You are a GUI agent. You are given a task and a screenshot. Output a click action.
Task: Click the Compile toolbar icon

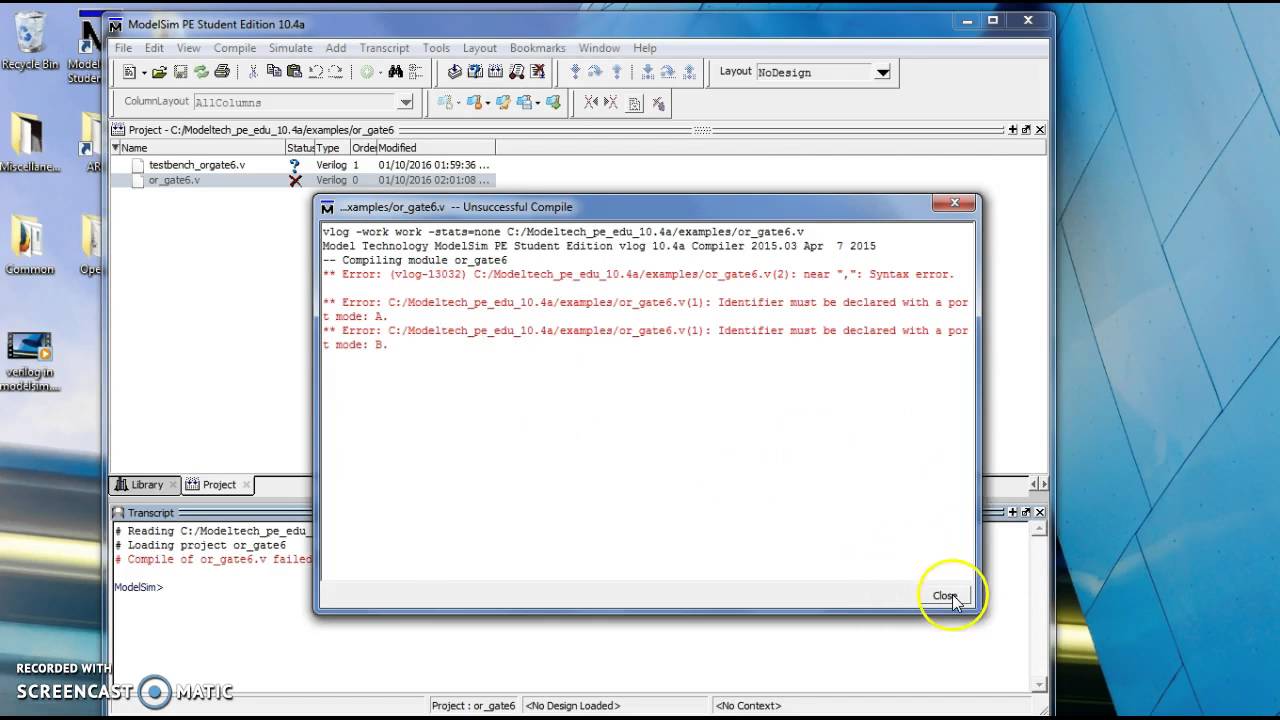(x=455, y=72)
